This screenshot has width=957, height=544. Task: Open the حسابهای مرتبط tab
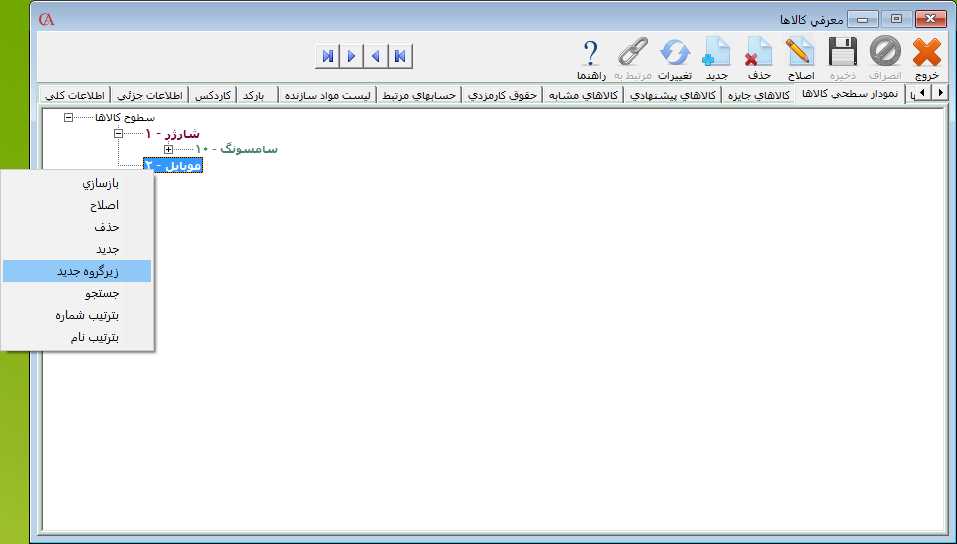click(419, 95)
